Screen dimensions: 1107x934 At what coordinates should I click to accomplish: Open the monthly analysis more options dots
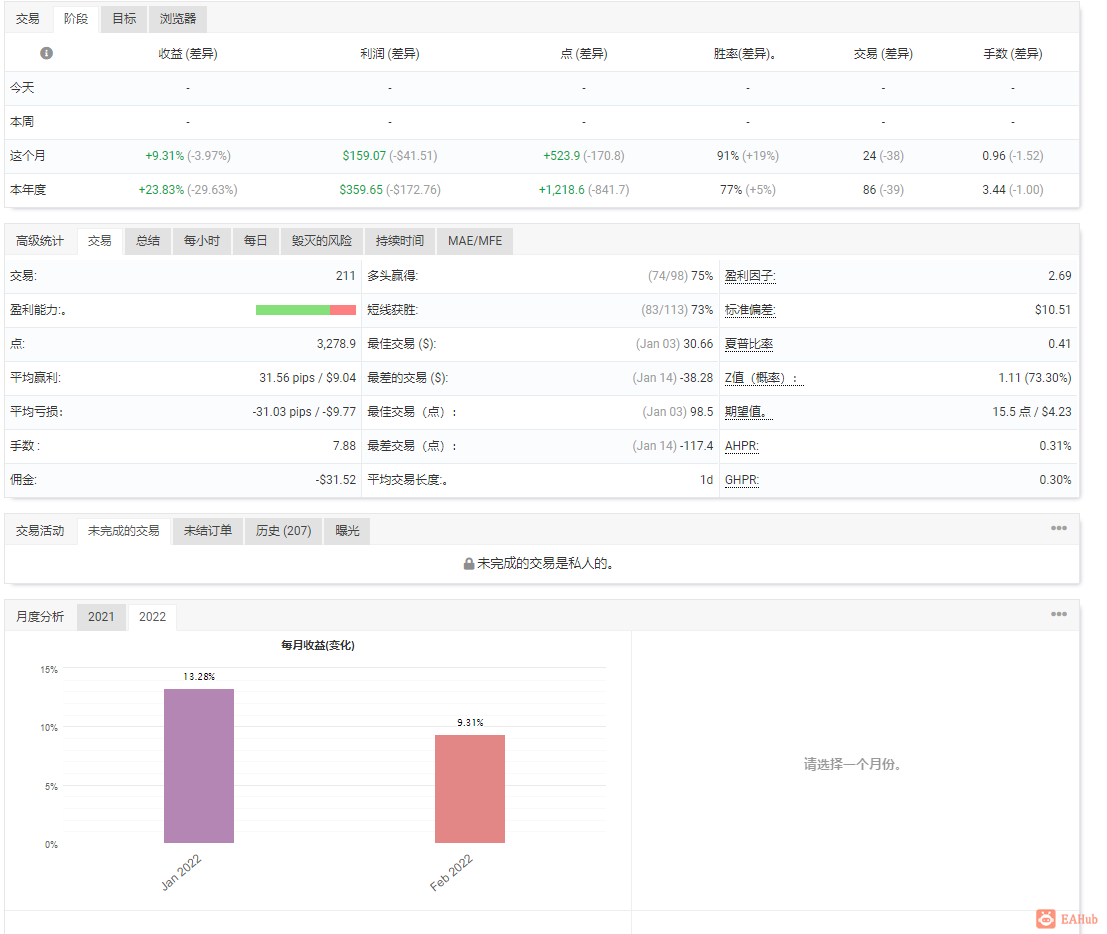[x=1058, y=614]
